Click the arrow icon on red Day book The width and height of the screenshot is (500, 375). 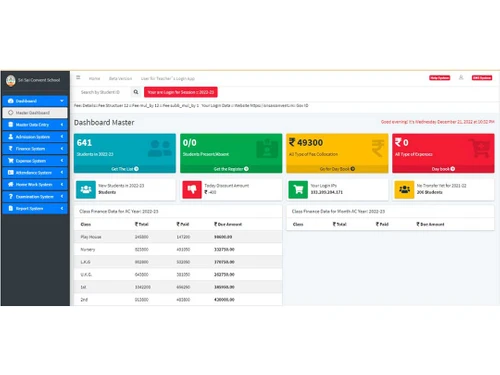point(453,169)
